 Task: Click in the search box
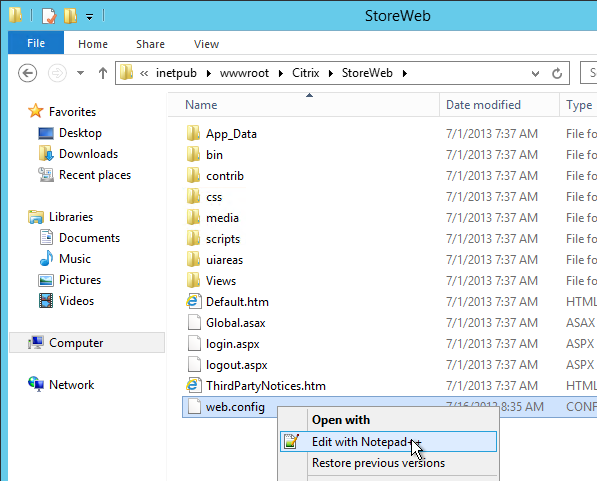click(x=588, y=73)
